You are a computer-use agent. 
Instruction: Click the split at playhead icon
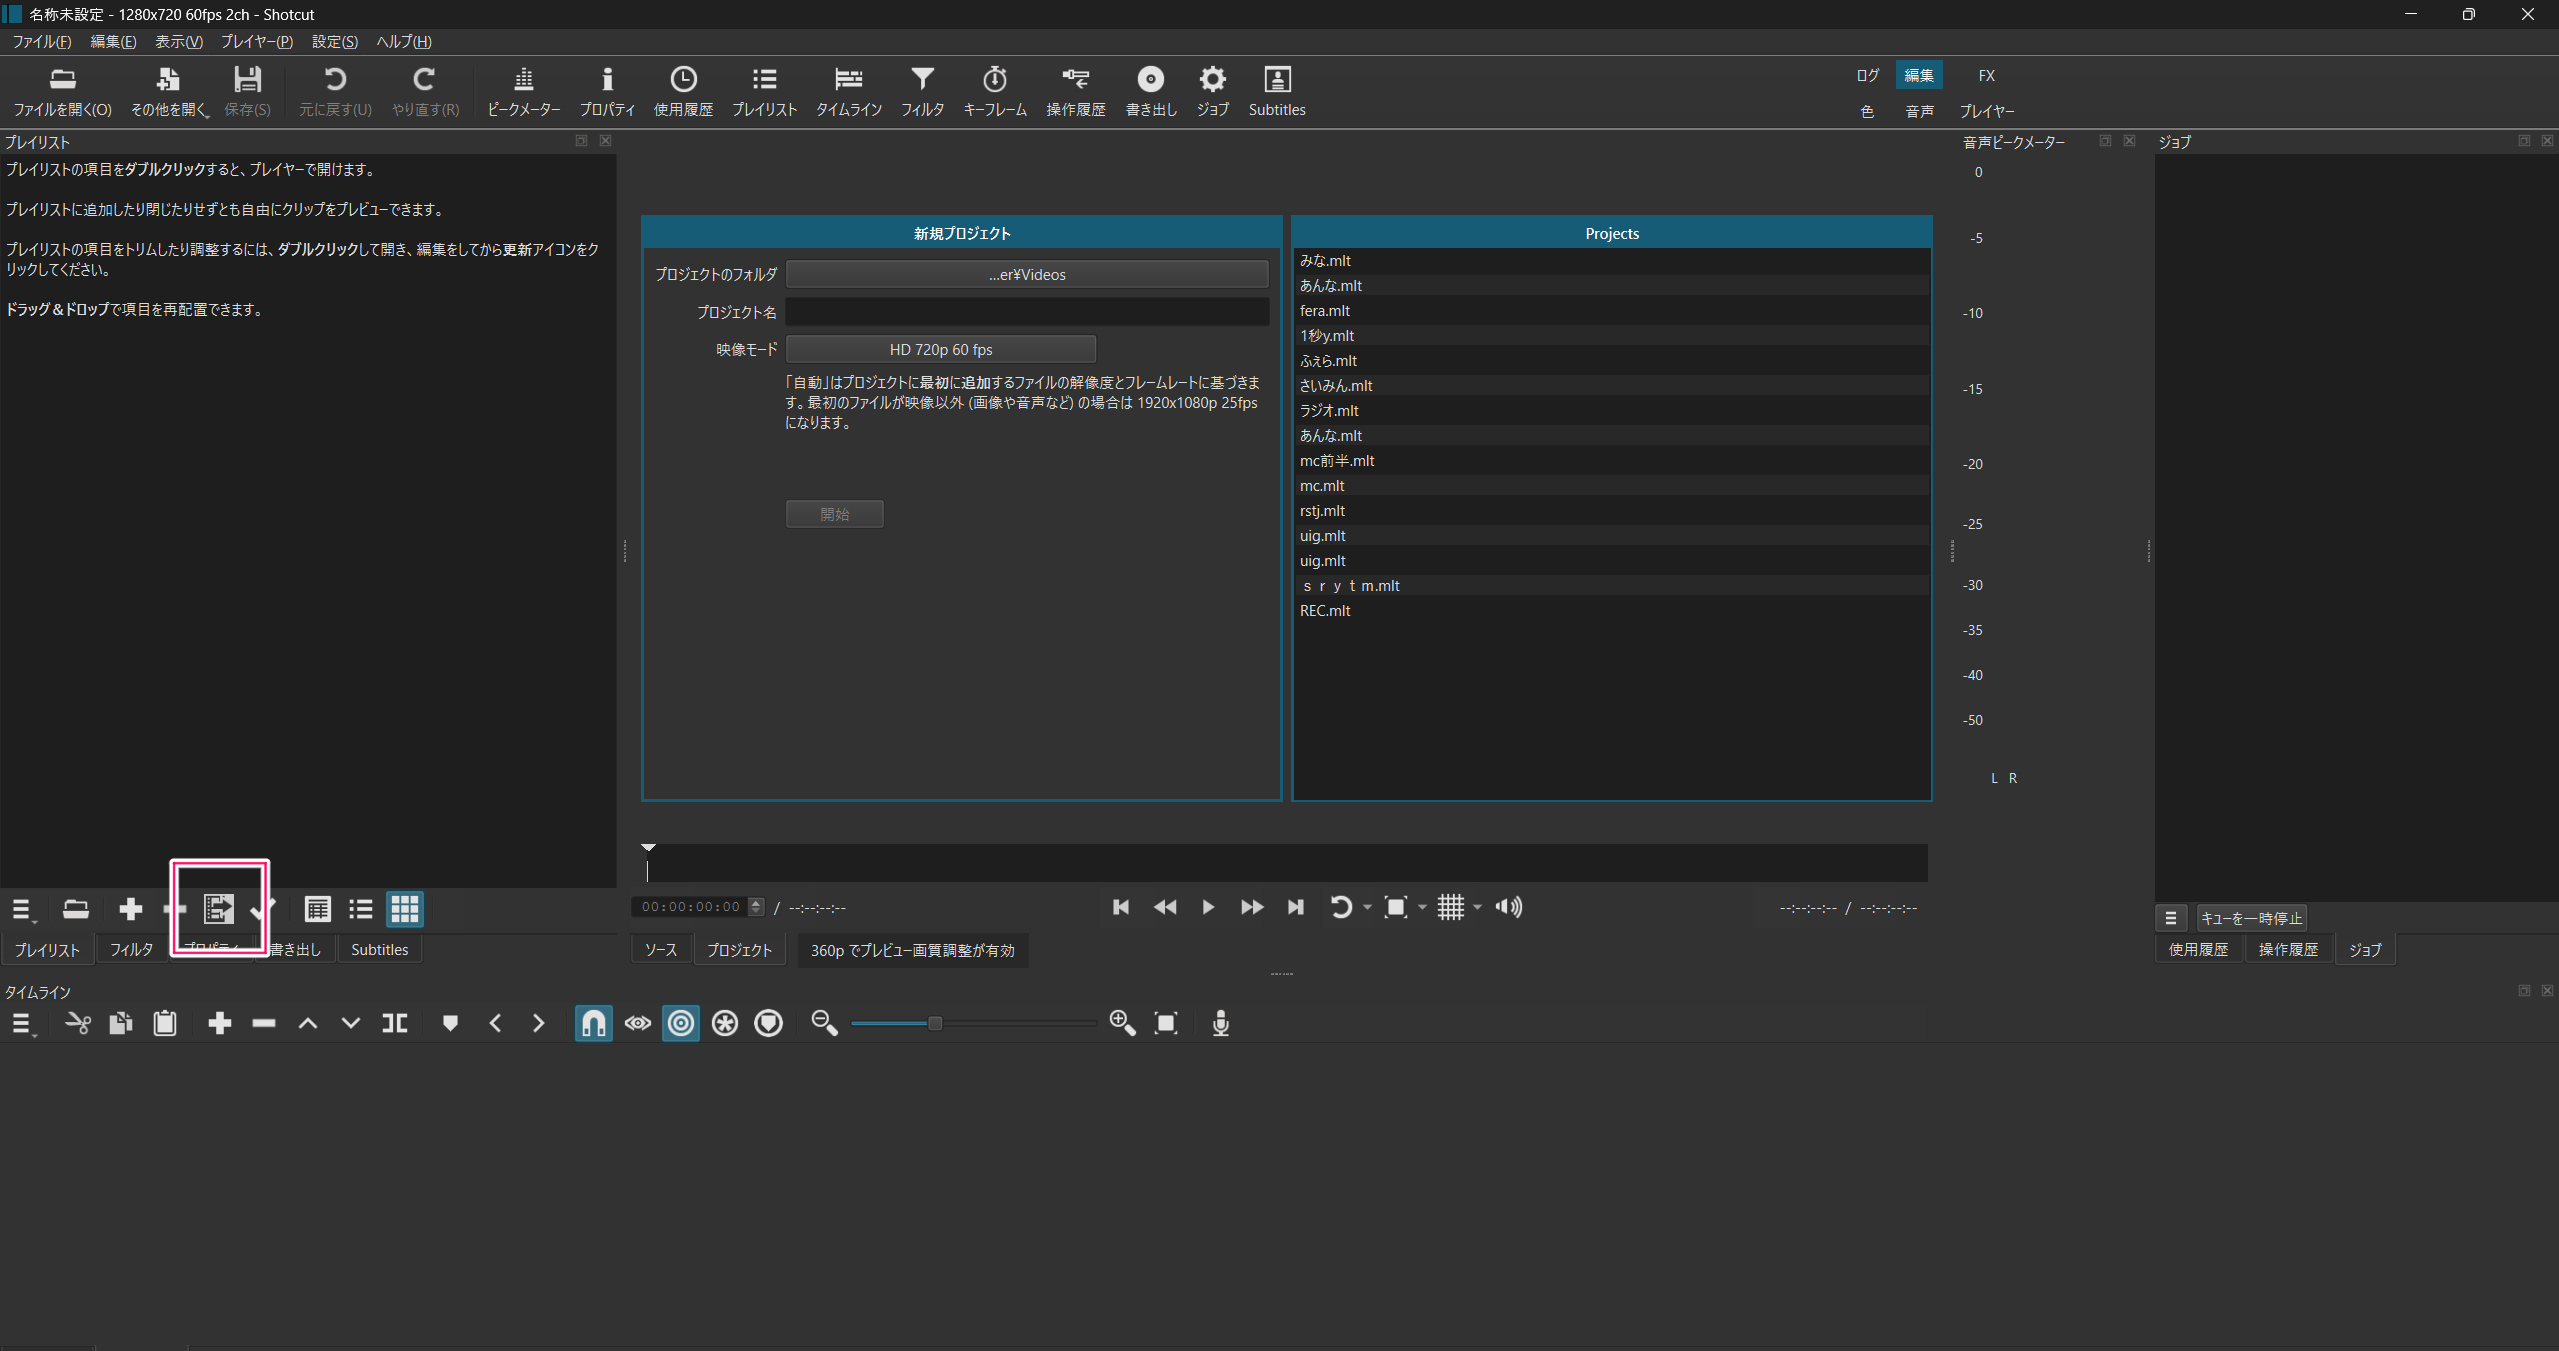coord(395,1023)
